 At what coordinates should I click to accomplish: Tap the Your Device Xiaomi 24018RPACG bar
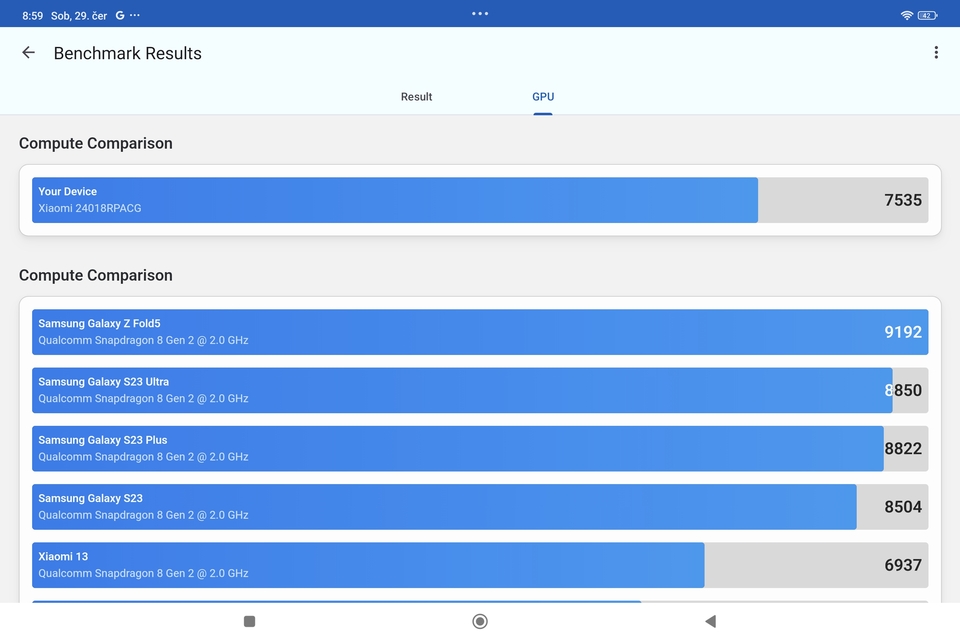tap(397, 200)
